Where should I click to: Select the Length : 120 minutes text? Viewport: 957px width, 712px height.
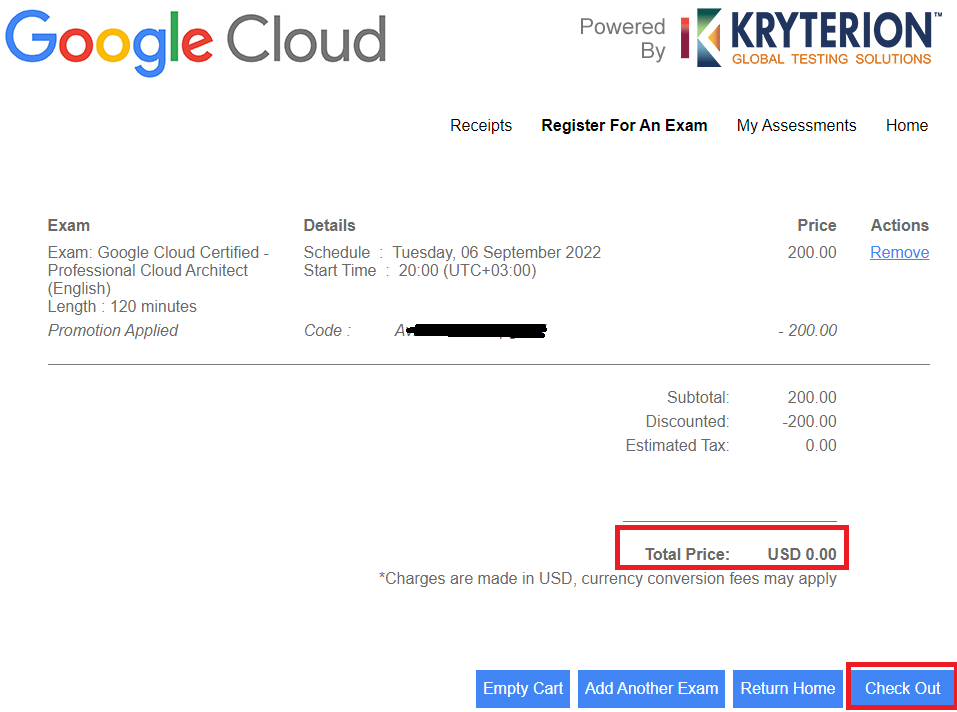click(x=122, y=306)
